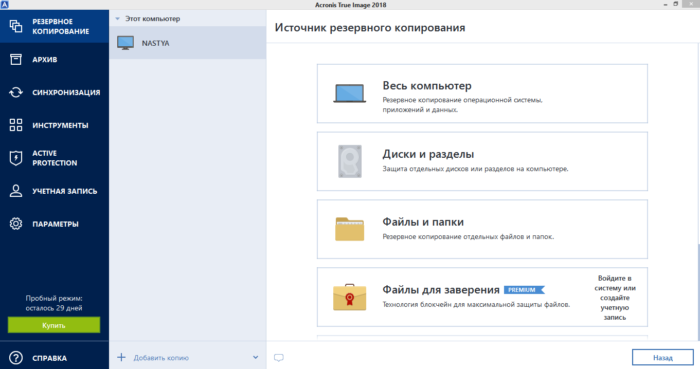
Task: Click the heading Источник резервного копирования
Action: [x=370, y=28]
